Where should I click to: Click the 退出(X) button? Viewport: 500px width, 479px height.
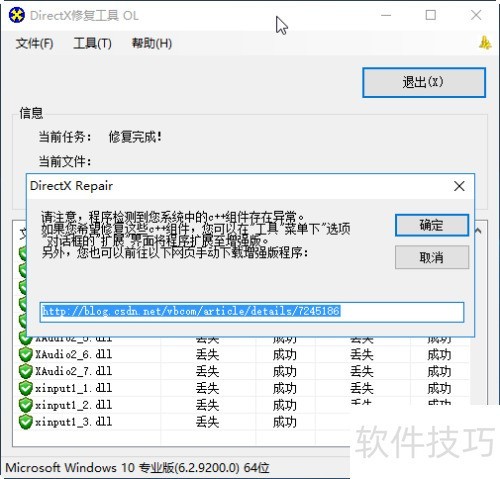pos(424,82)
